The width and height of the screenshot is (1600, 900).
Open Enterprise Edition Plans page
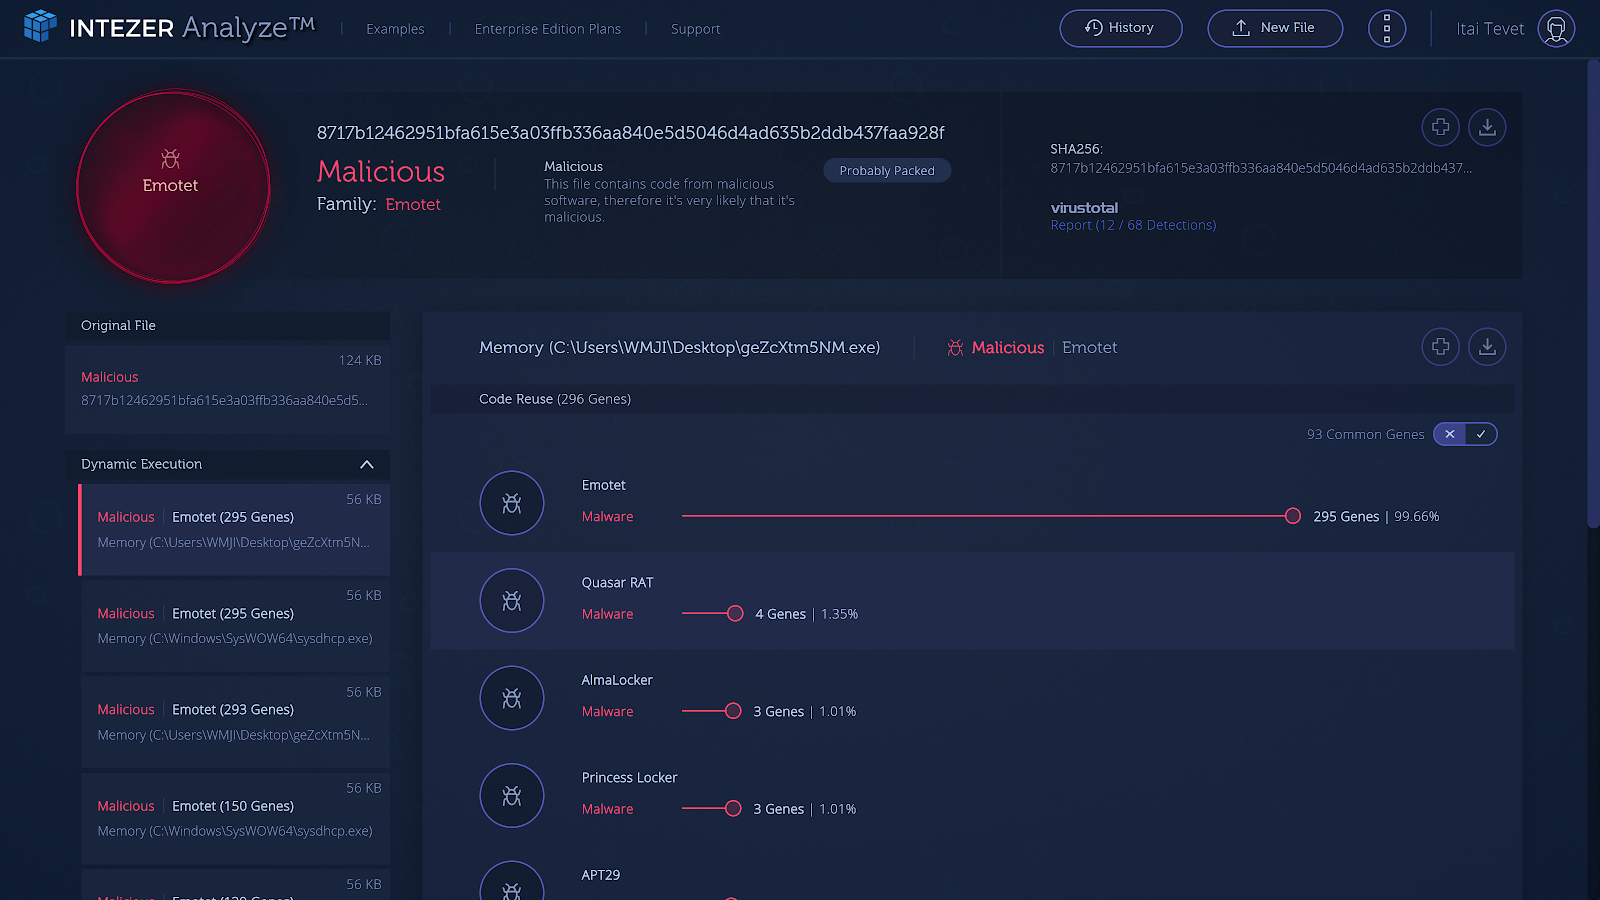[547, 29]
